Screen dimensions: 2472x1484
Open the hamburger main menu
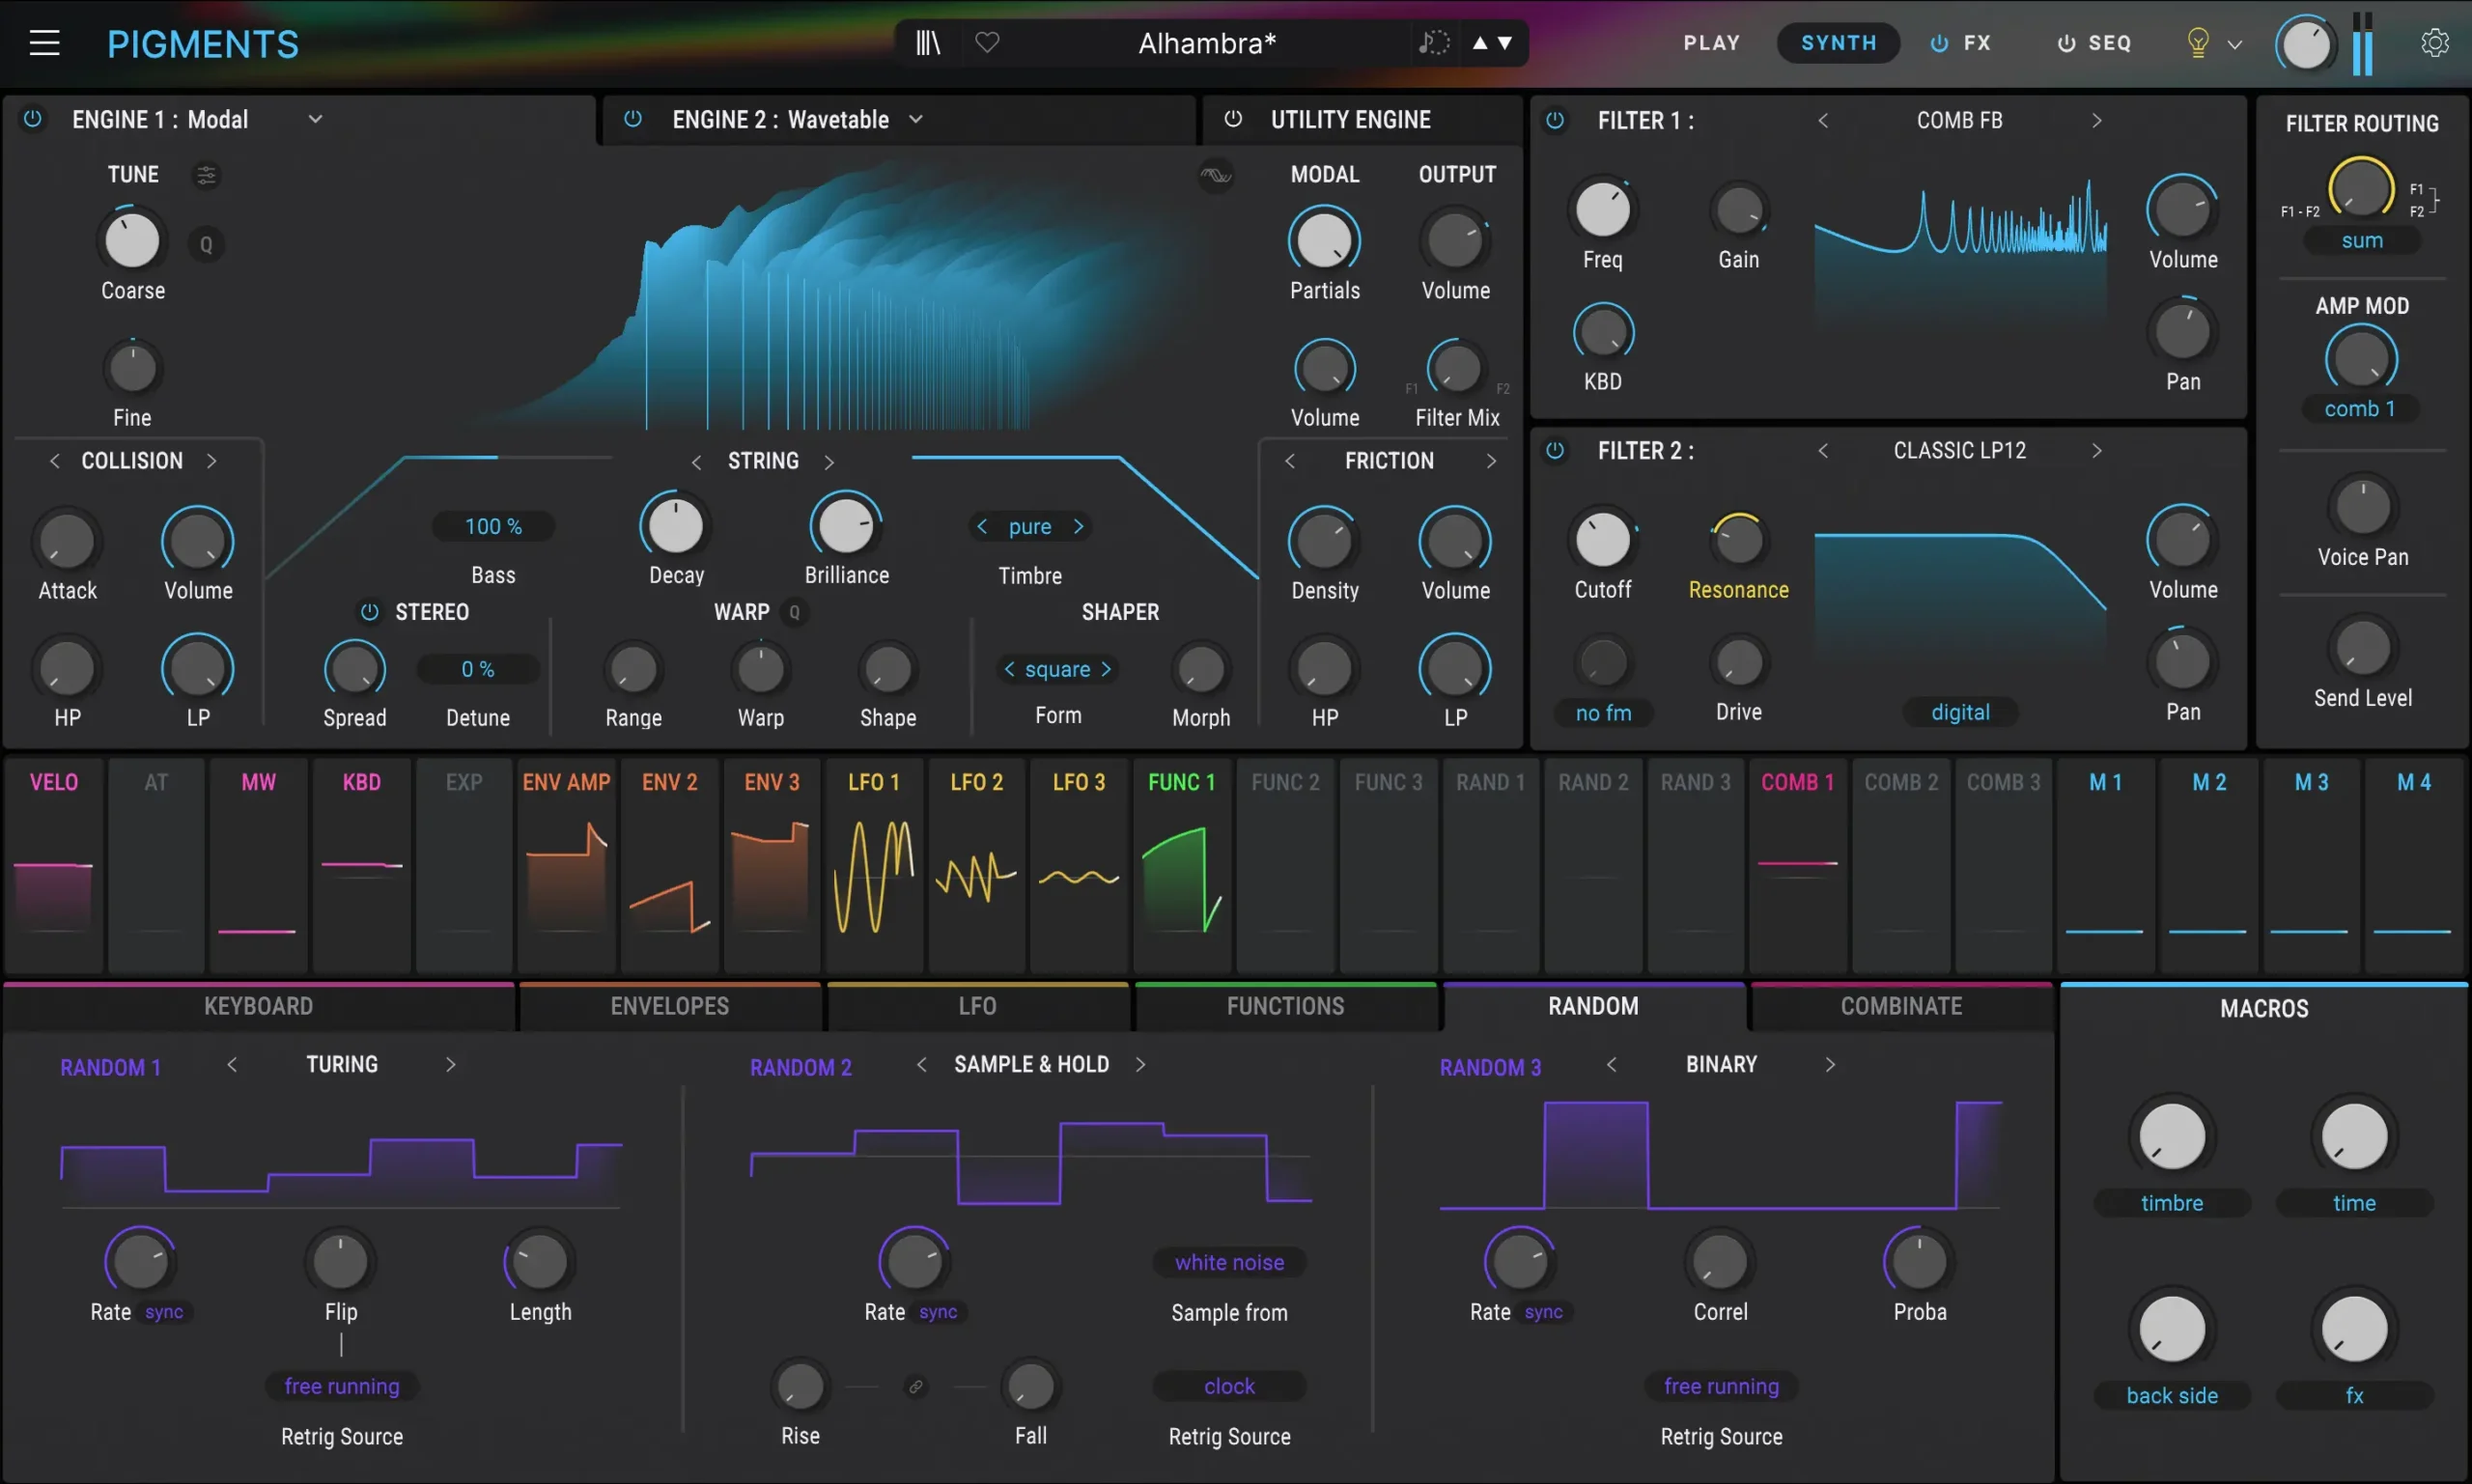coord(44,43)
